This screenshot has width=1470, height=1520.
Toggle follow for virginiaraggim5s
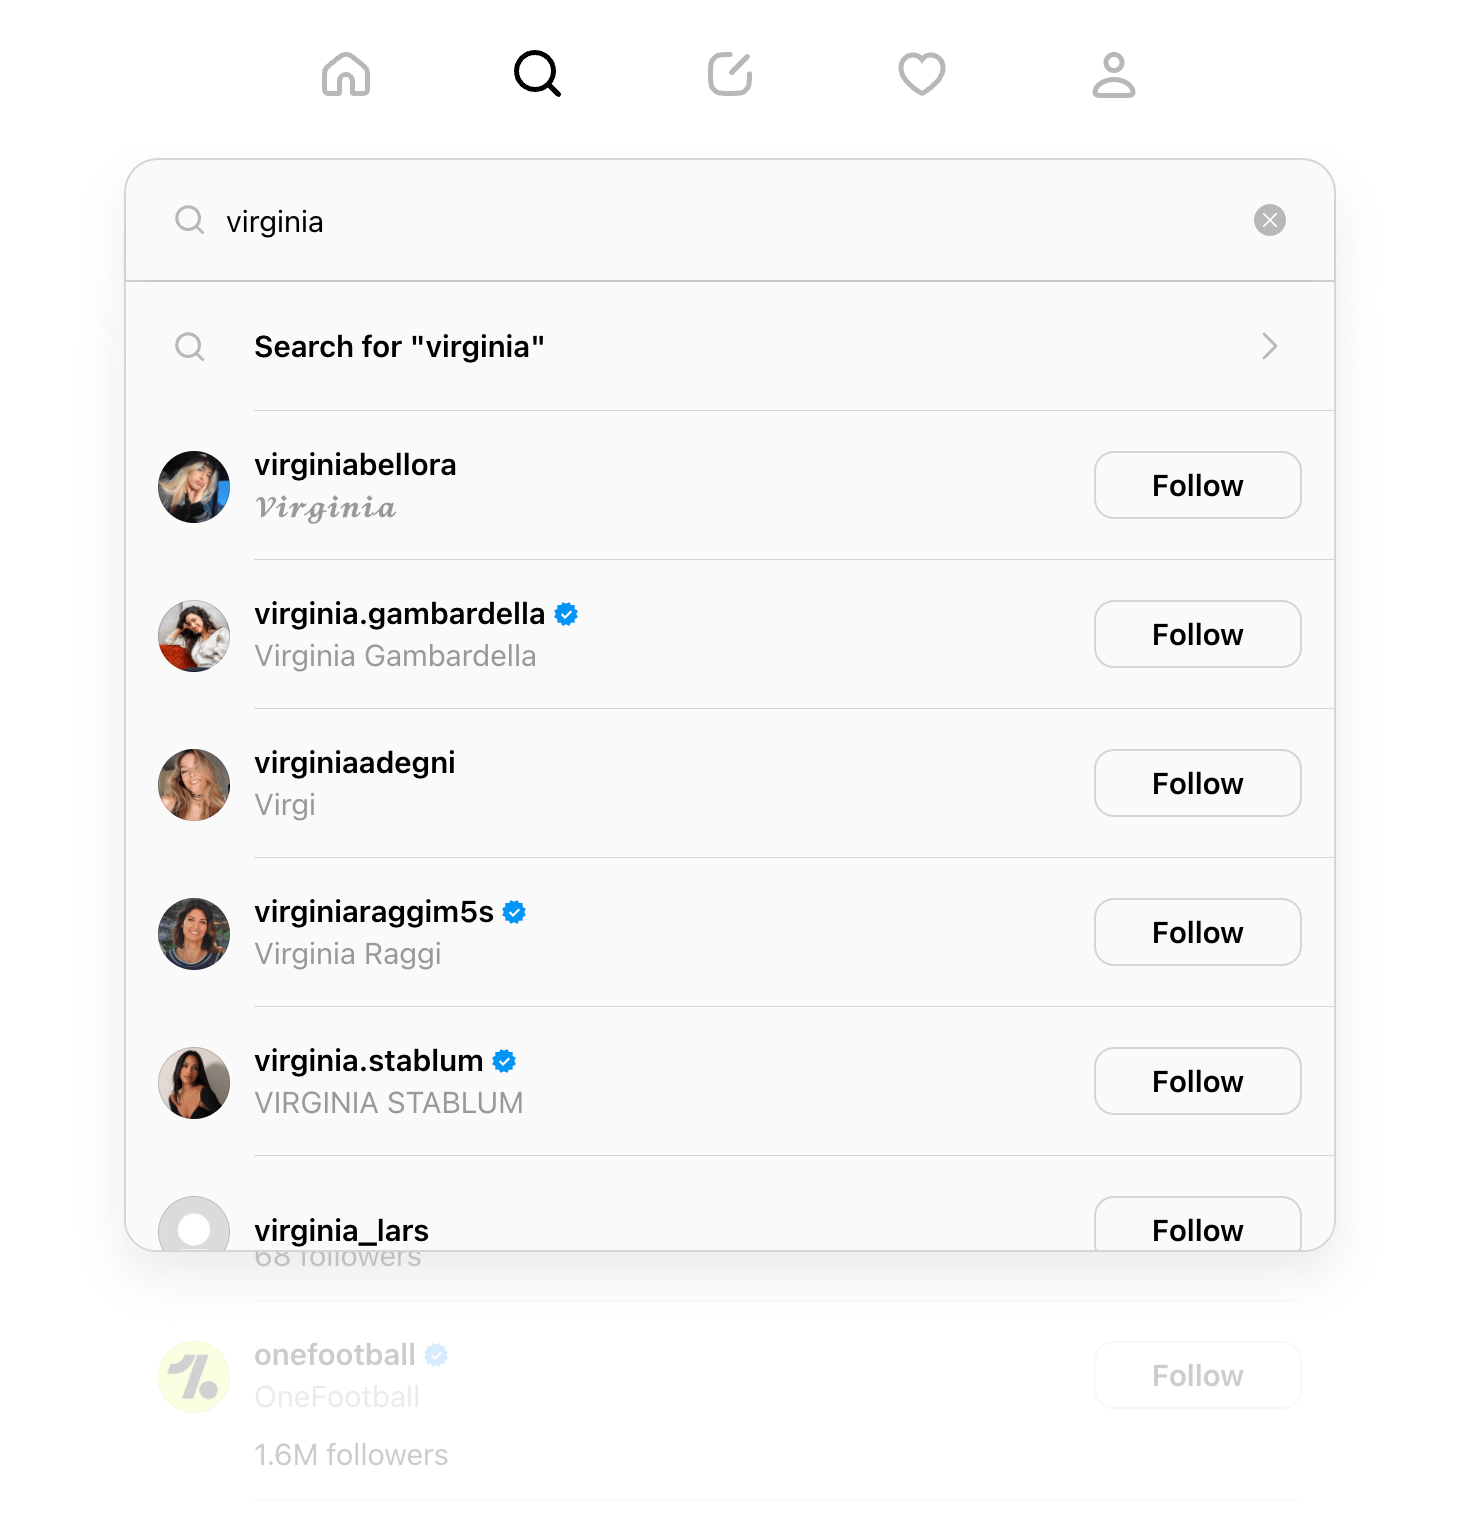1197,933
